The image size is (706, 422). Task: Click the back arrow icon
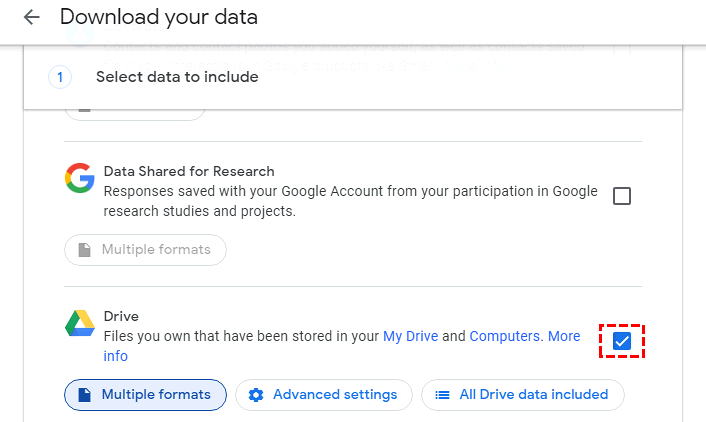[x=32, y=17]
